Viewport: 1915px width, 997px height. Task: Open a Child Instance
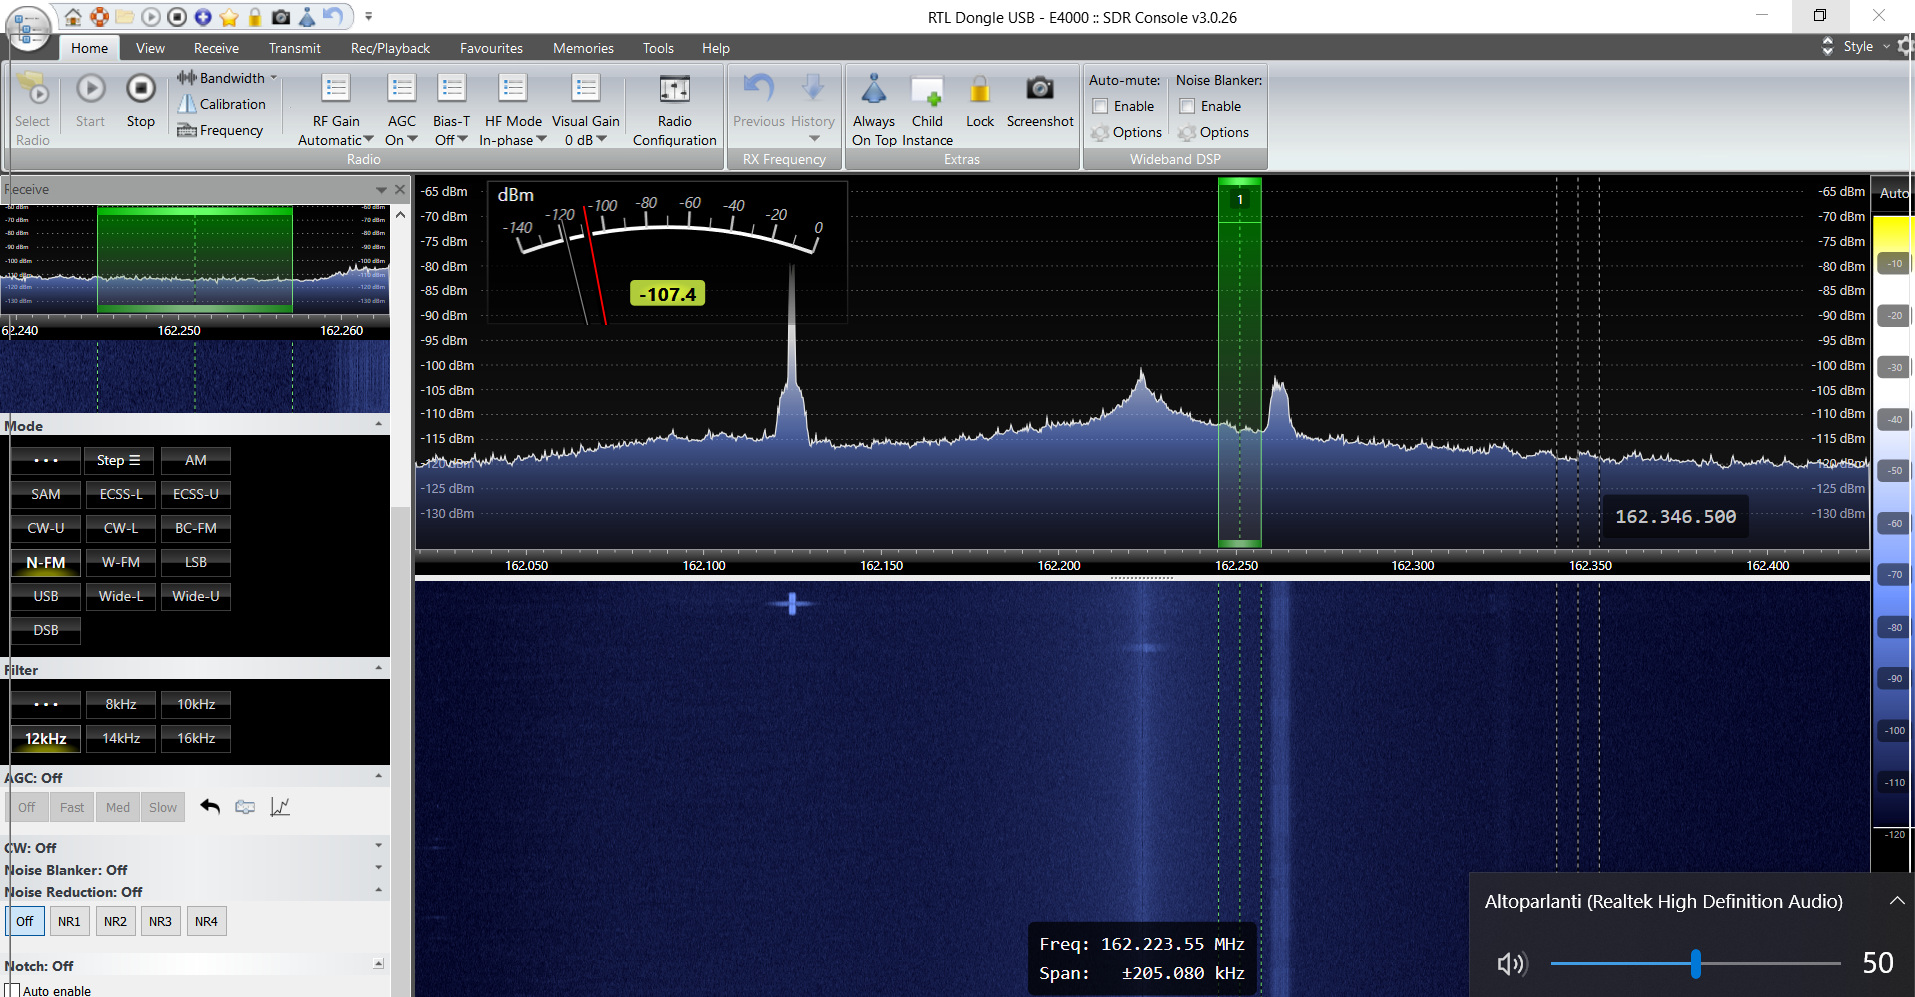point(926,90)
